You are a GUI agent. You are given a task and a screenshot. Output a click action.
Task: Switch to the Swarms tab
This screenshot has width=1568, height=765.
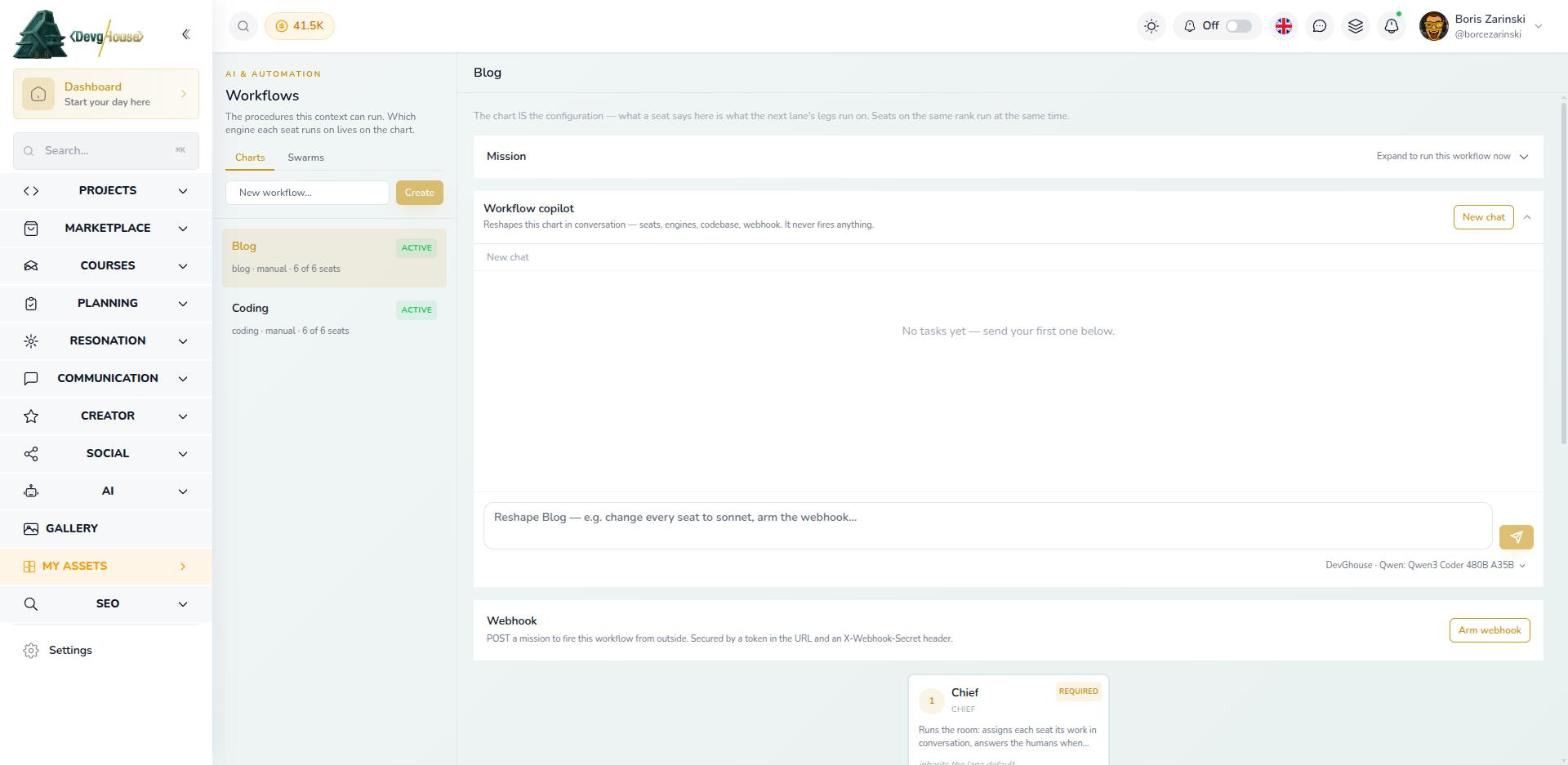(x=305, y=158)
